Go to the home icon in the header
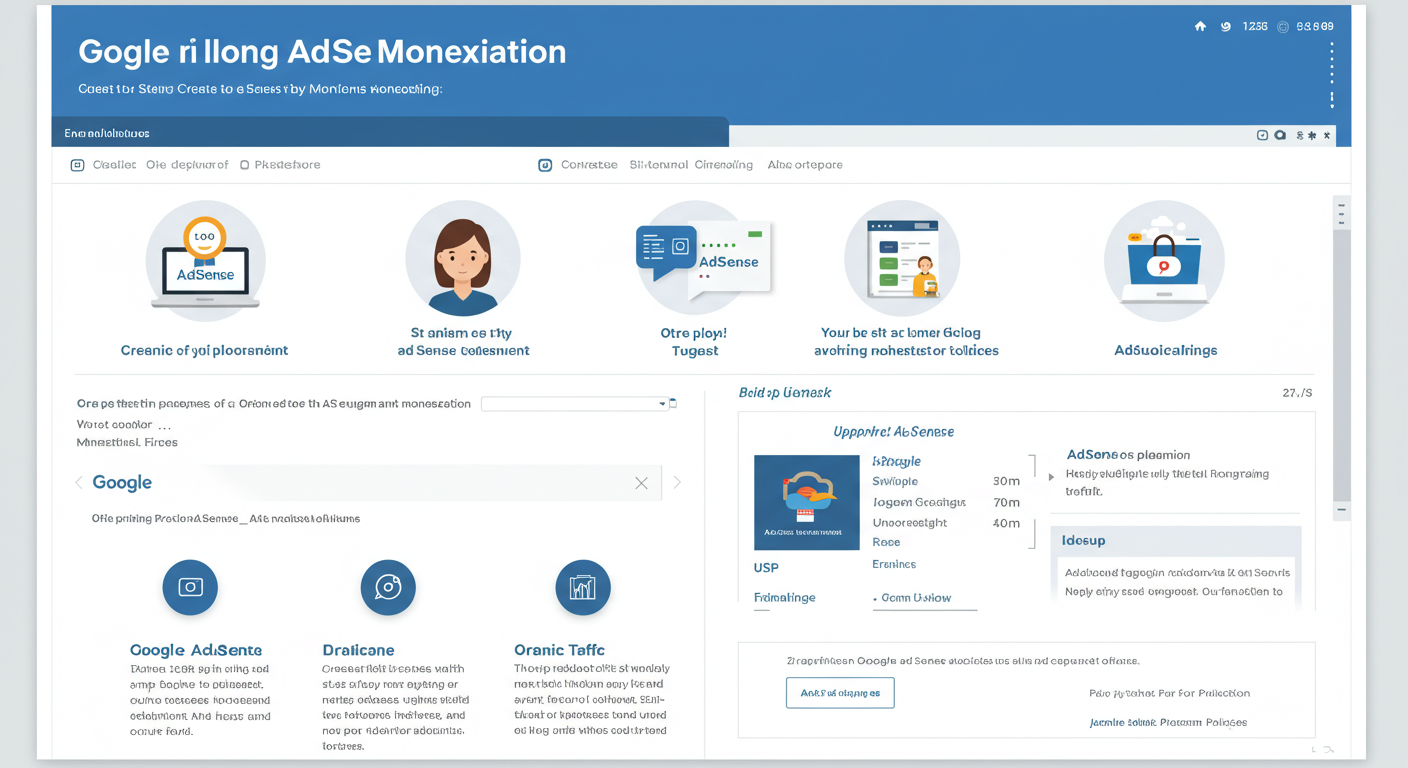The height and width of the screenshot is (768, 1408). click(x=1200, y=27)
